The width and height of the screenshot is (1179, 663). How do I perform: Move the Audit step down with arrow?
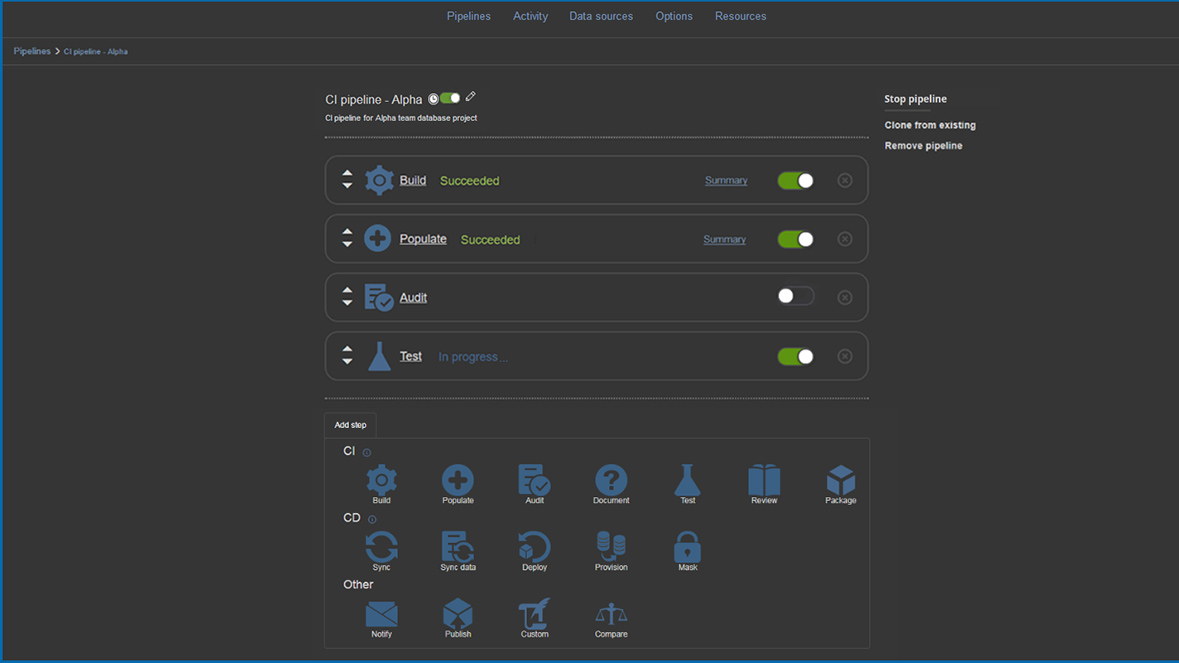click(347, 304)
